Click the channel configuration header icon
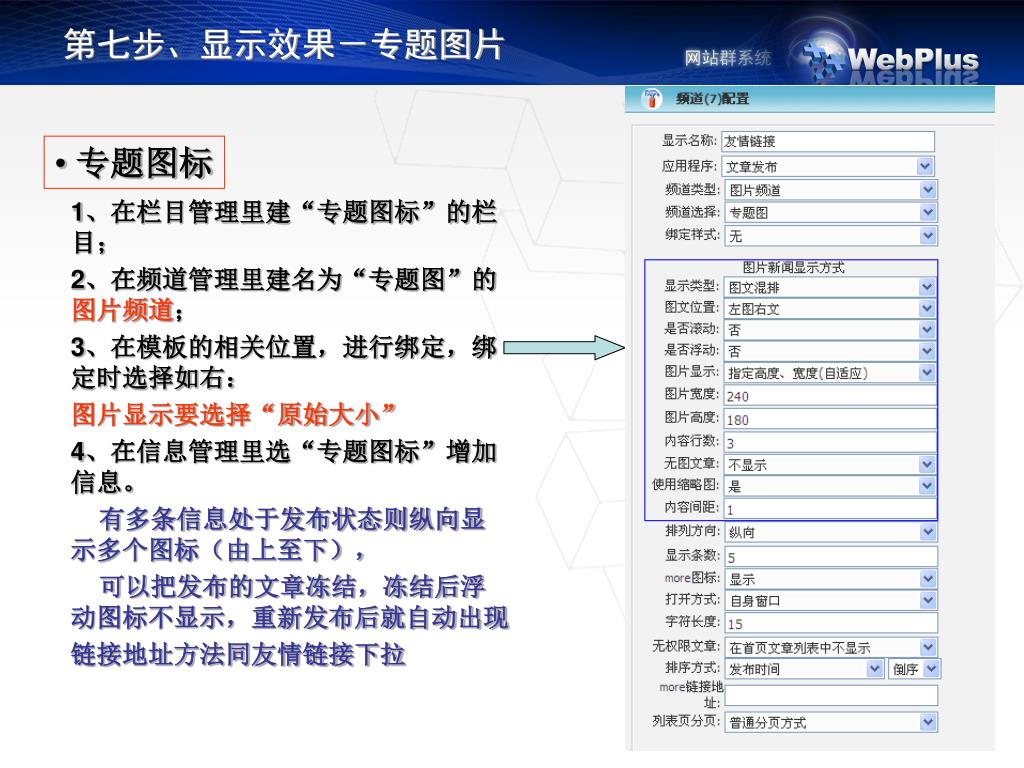 (x=651, y=99)
